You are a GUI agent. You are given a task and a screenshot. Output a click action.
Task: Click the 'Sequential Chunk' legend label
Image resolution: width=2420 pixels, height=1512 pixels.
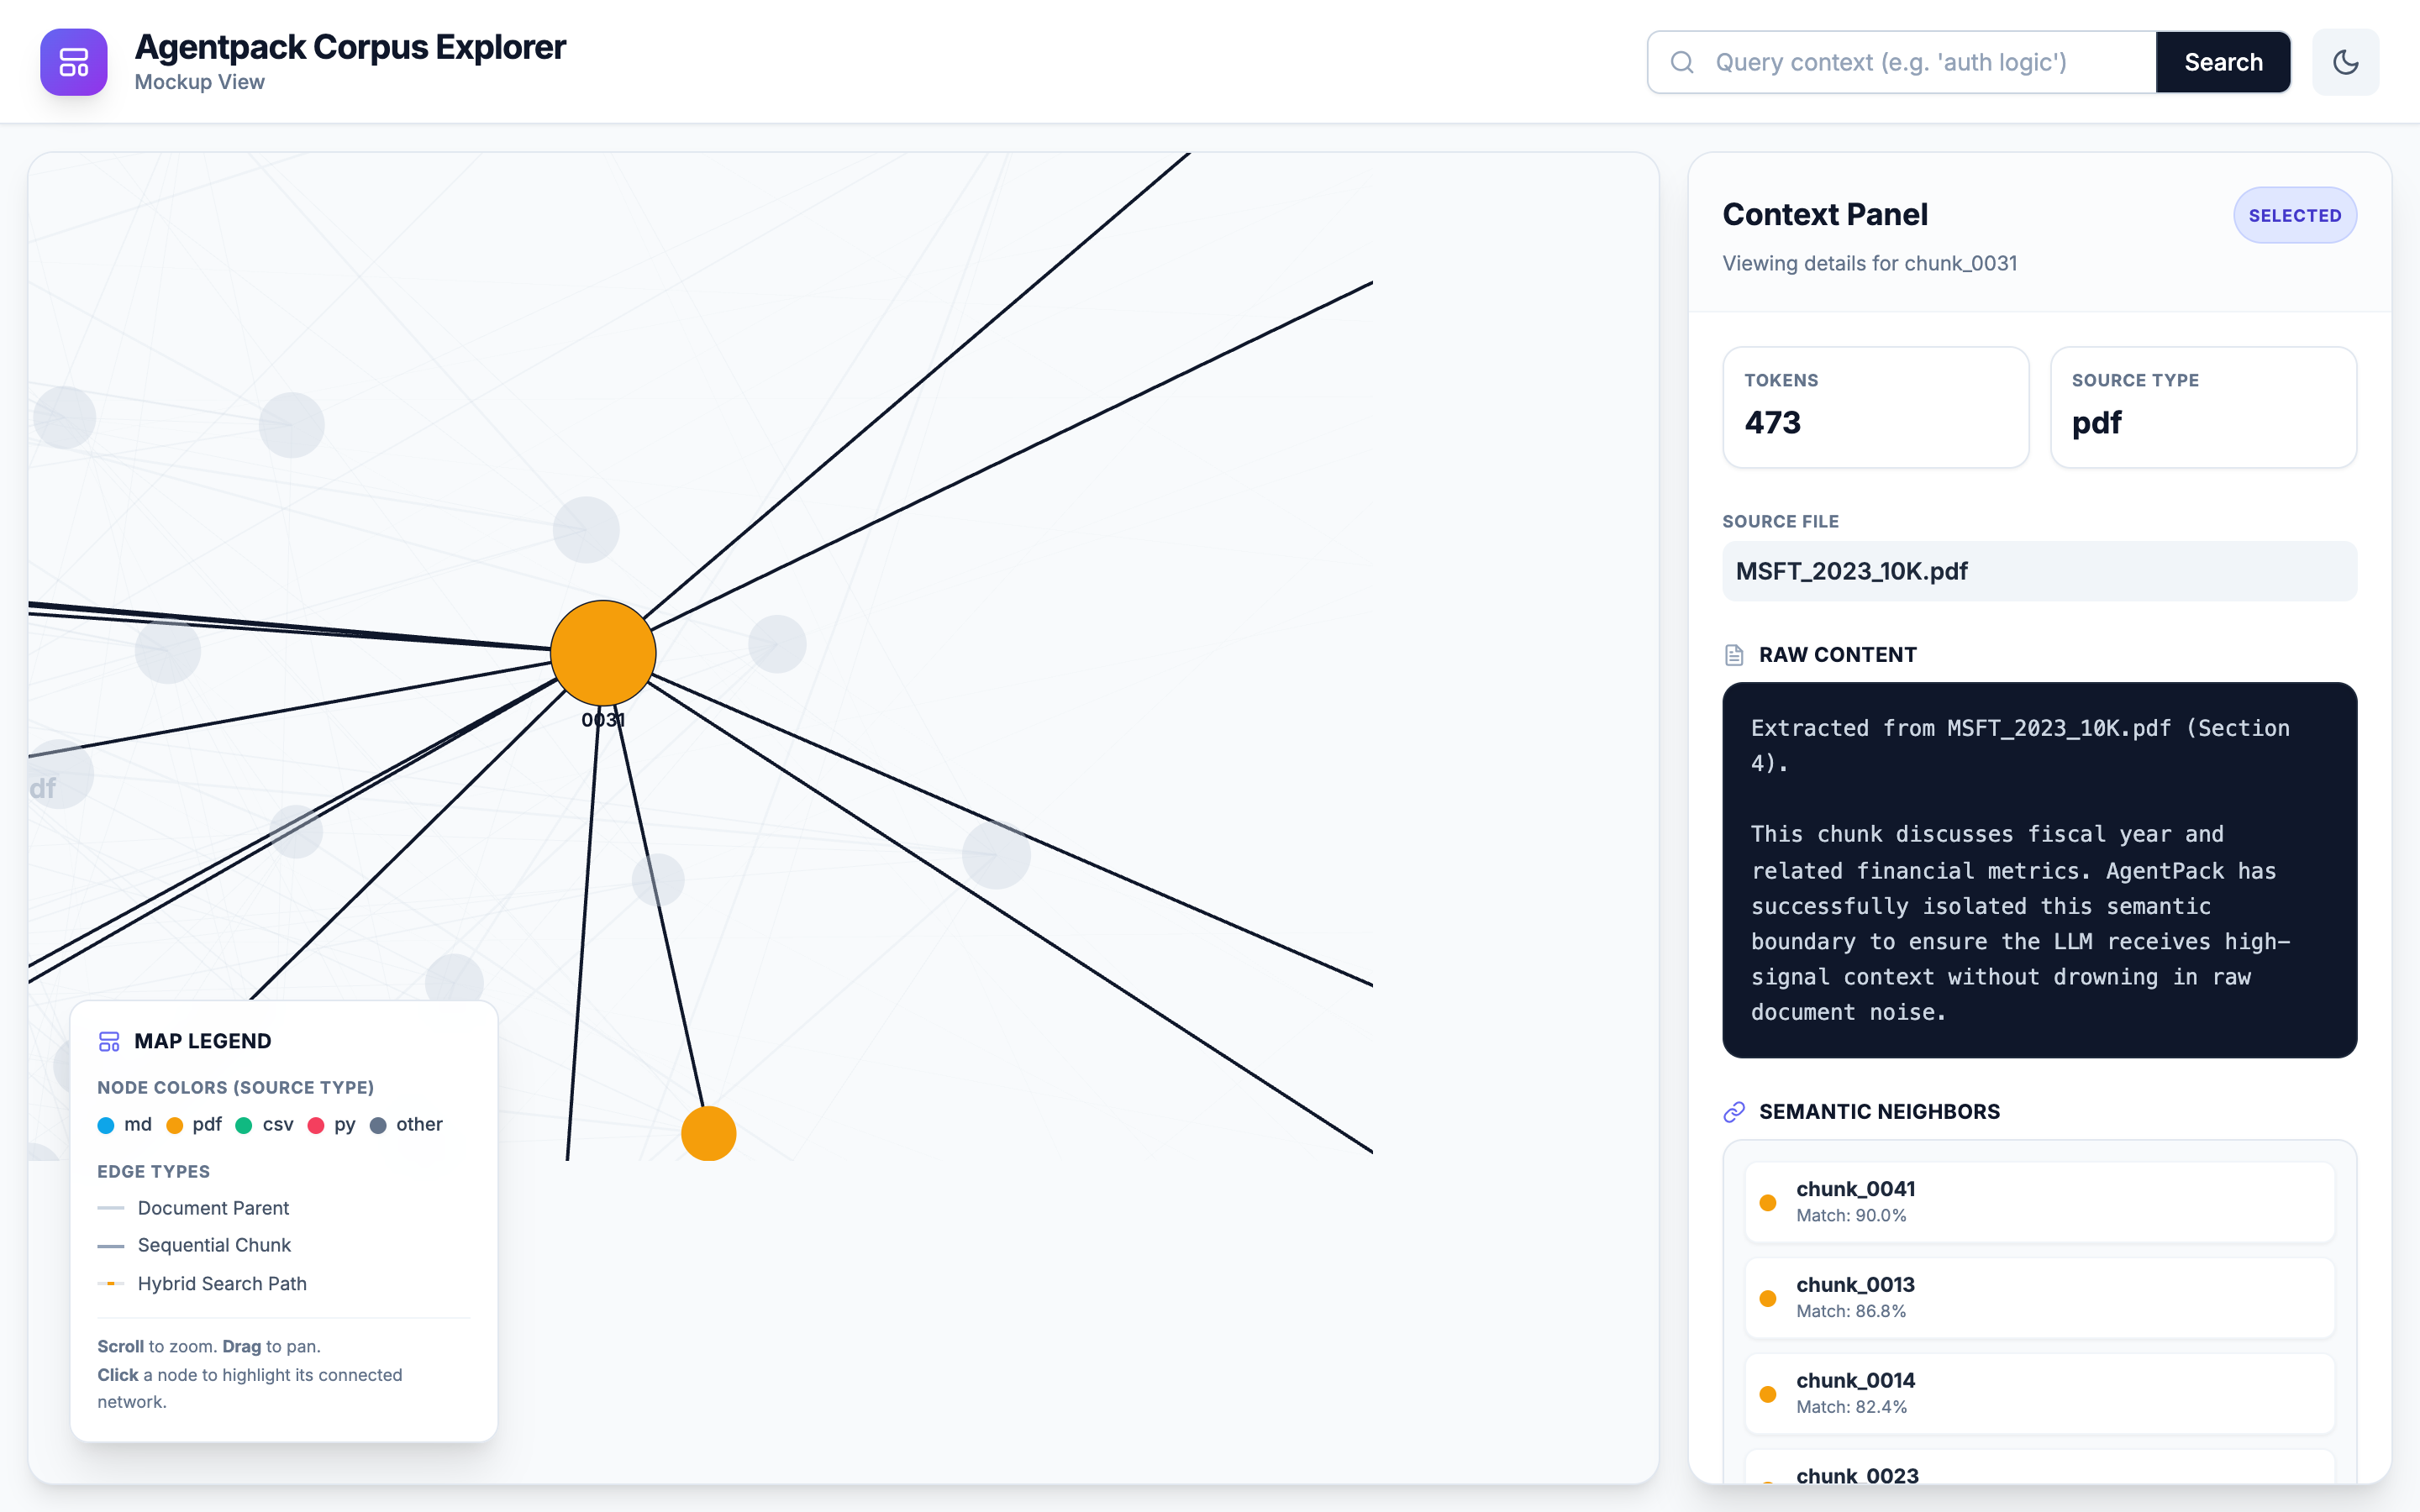tap(214, 1245)
